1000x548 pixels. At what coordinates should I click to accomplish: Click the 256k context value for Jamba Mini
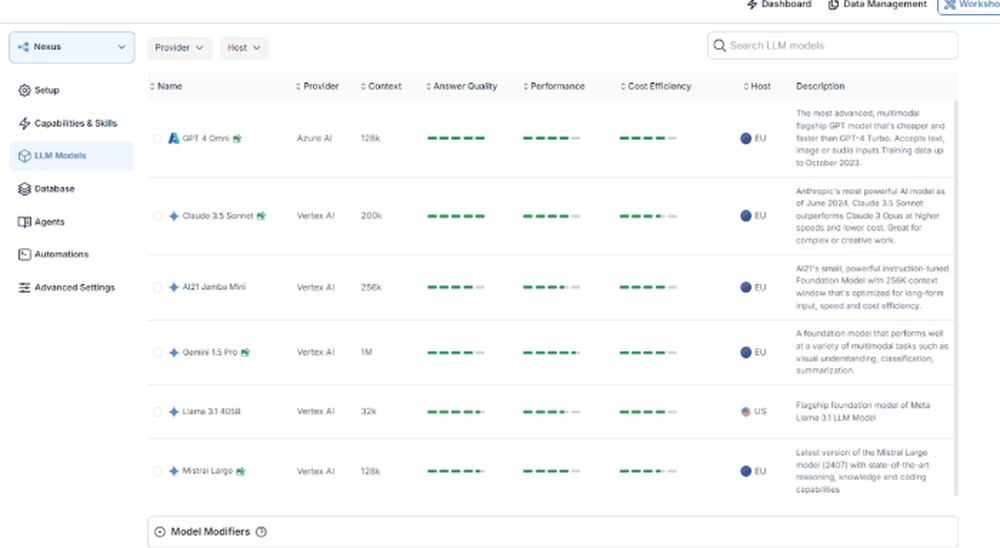[x=371, y=288]
